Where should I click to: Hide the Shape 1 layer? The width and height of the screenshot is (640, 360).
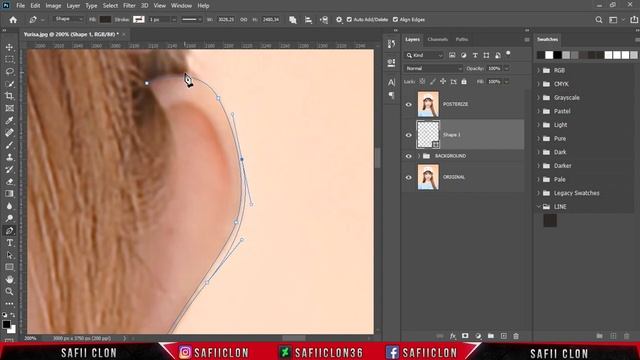409,135
